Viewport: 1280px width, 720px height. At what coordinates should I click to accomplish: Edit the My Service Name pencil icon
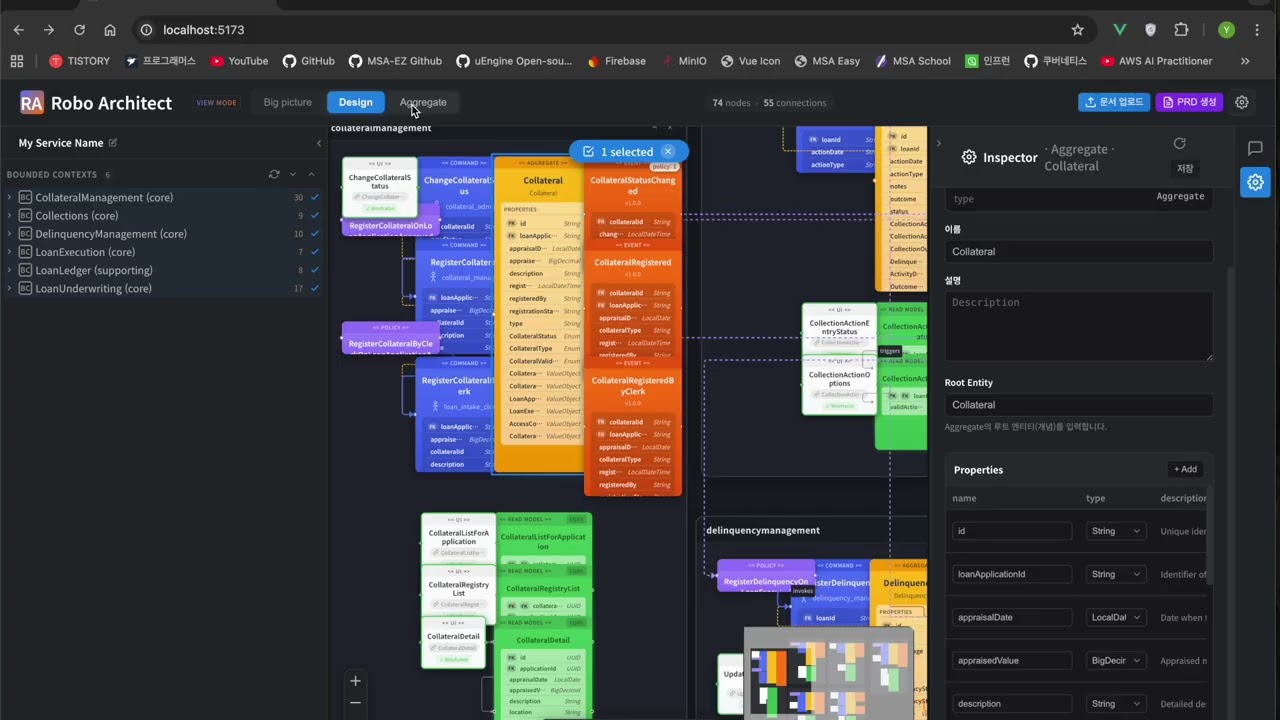click(113, 143)
